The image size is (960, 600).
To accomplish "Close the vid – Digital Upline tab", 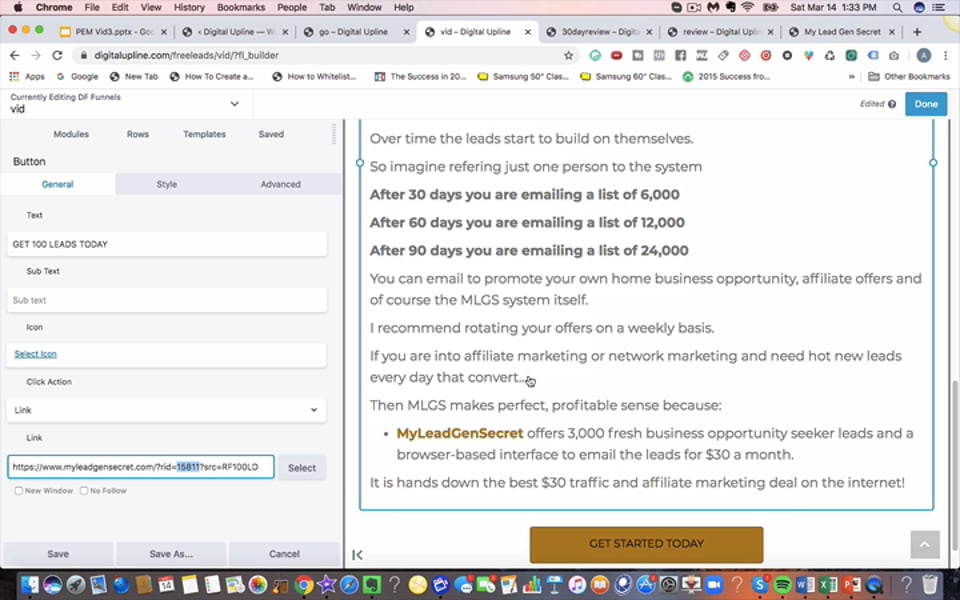I will pos(528,32).
